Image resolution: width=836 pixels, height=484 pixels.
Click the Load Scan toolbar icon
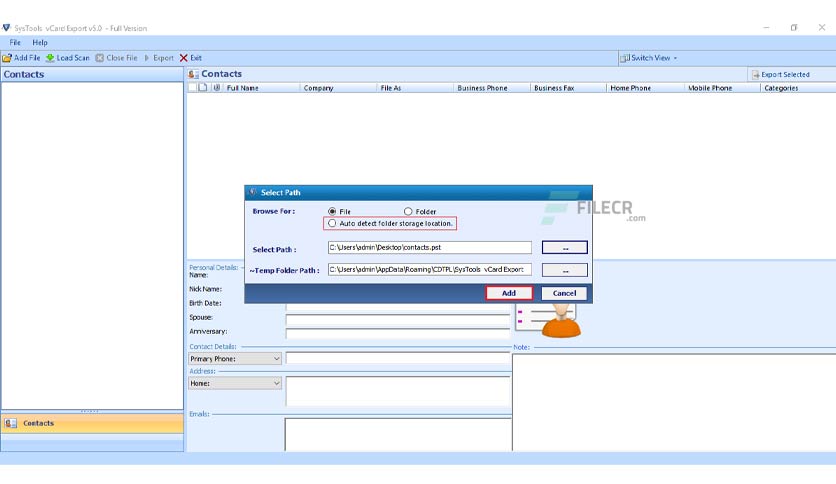50,58
